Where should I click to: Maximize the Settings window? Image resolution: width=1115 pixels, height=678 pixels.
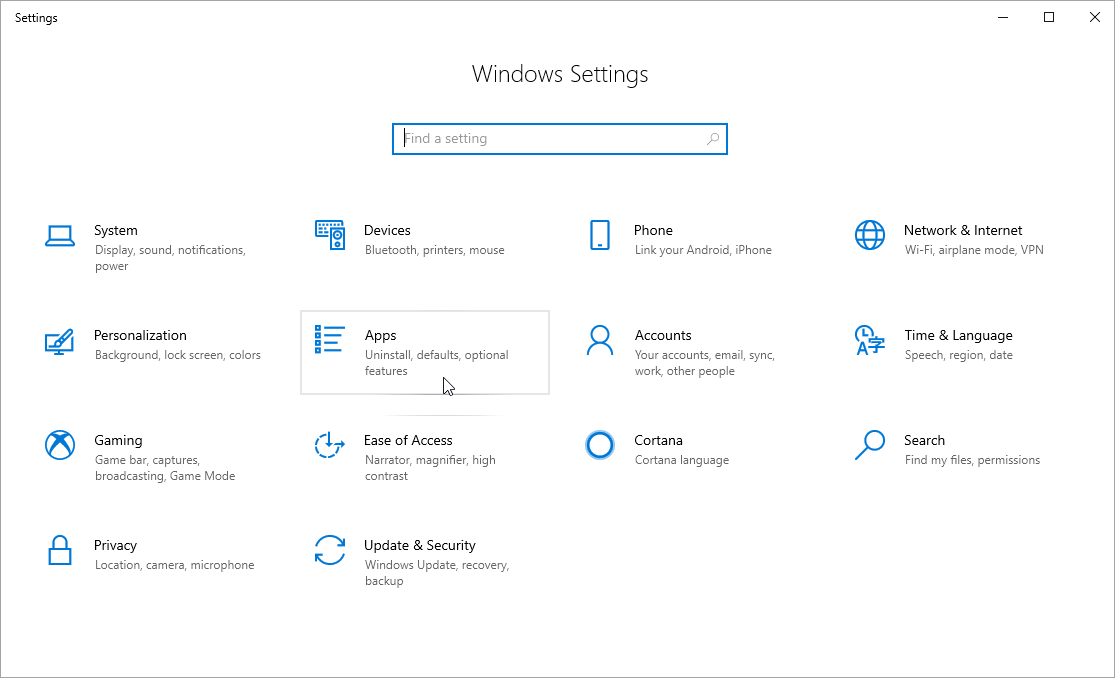tap(1049, 17)
